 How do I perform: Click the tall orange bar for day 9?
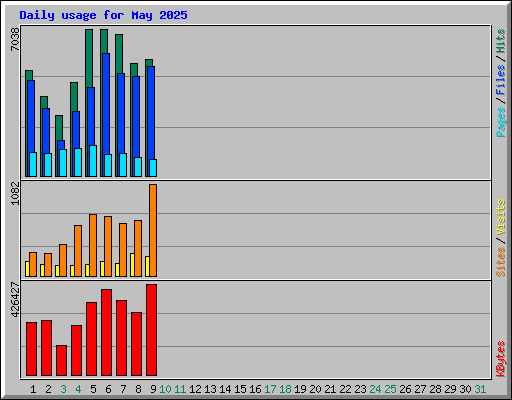(153, 230)
